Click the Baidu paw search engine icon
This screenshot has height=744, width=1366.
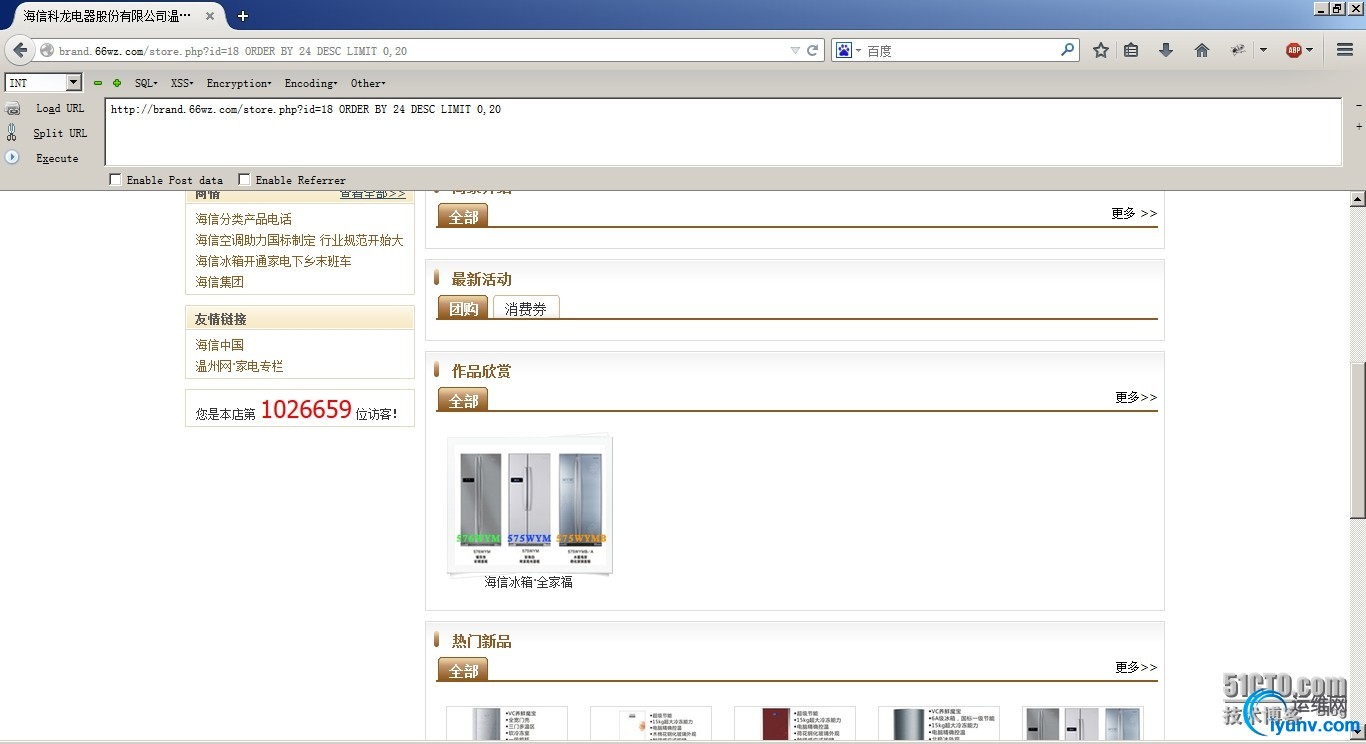pos(844,50)
